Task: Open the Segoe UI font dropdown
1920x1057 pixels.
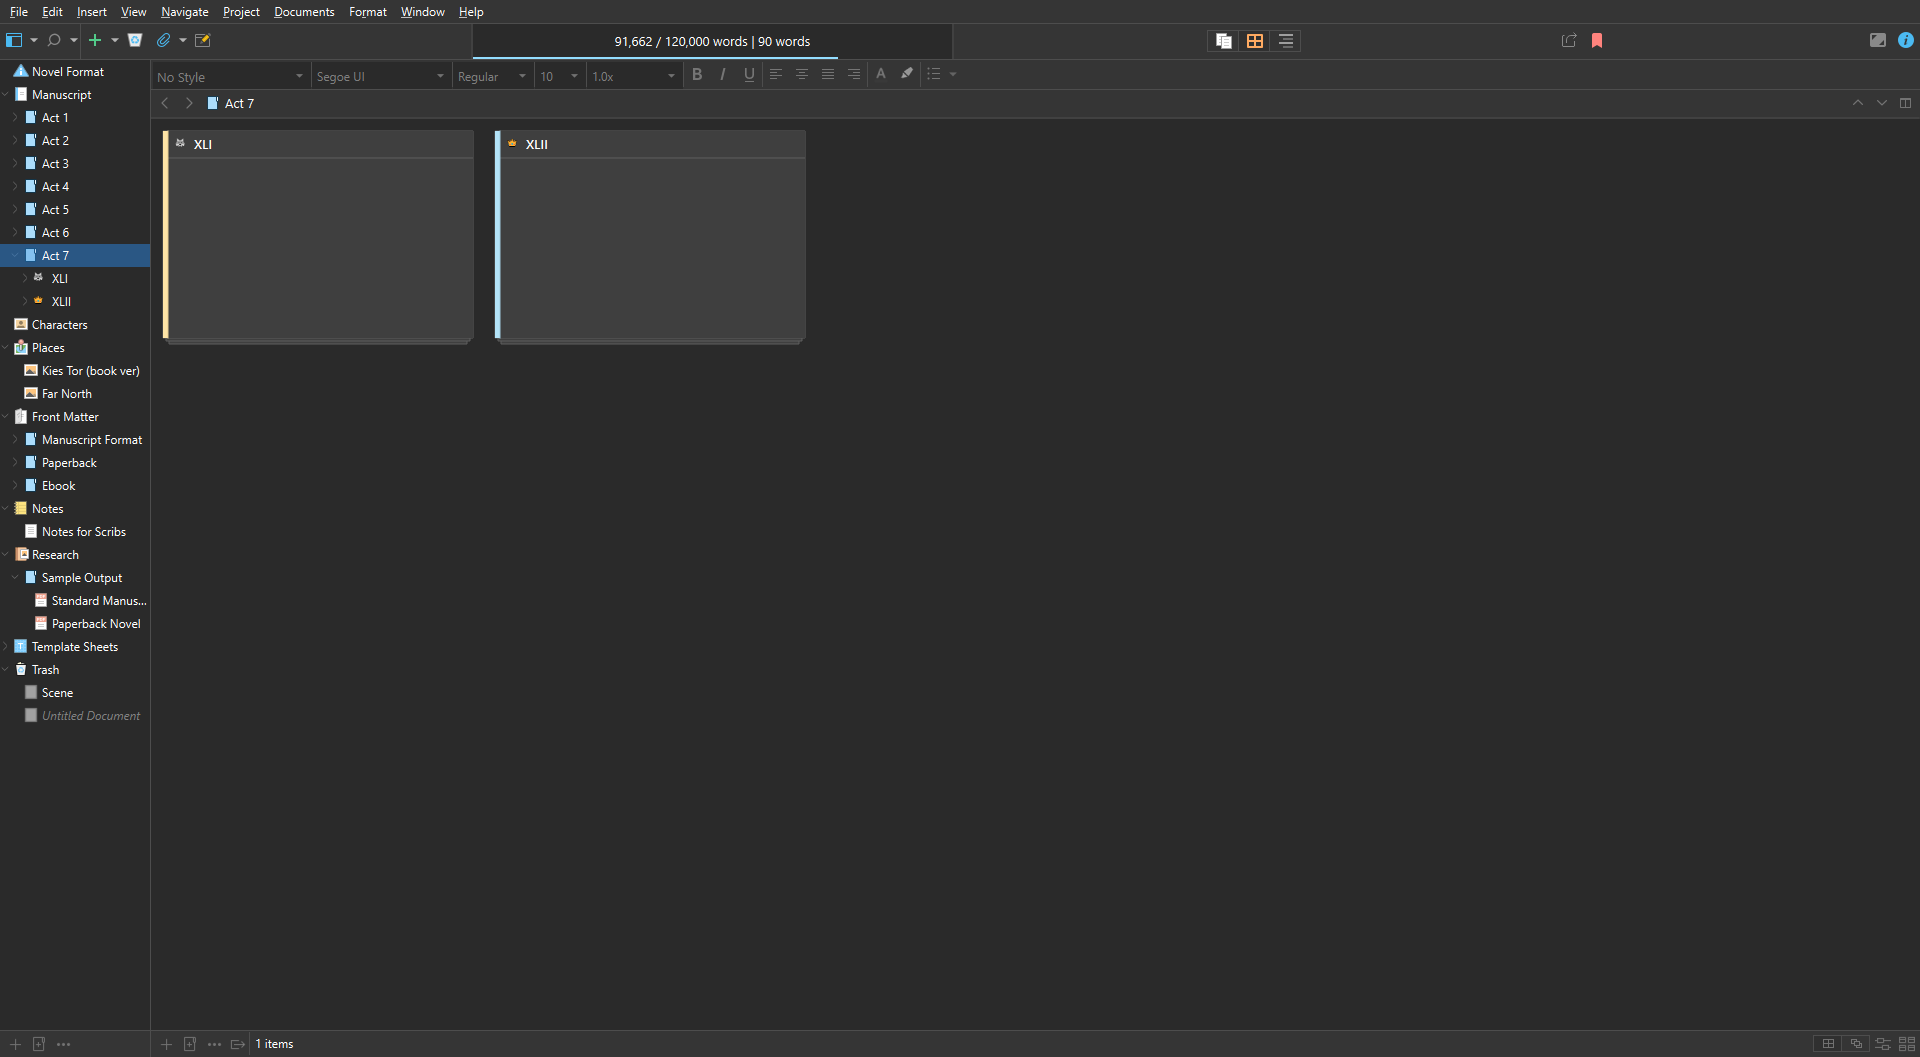Action: click(379, 77)
